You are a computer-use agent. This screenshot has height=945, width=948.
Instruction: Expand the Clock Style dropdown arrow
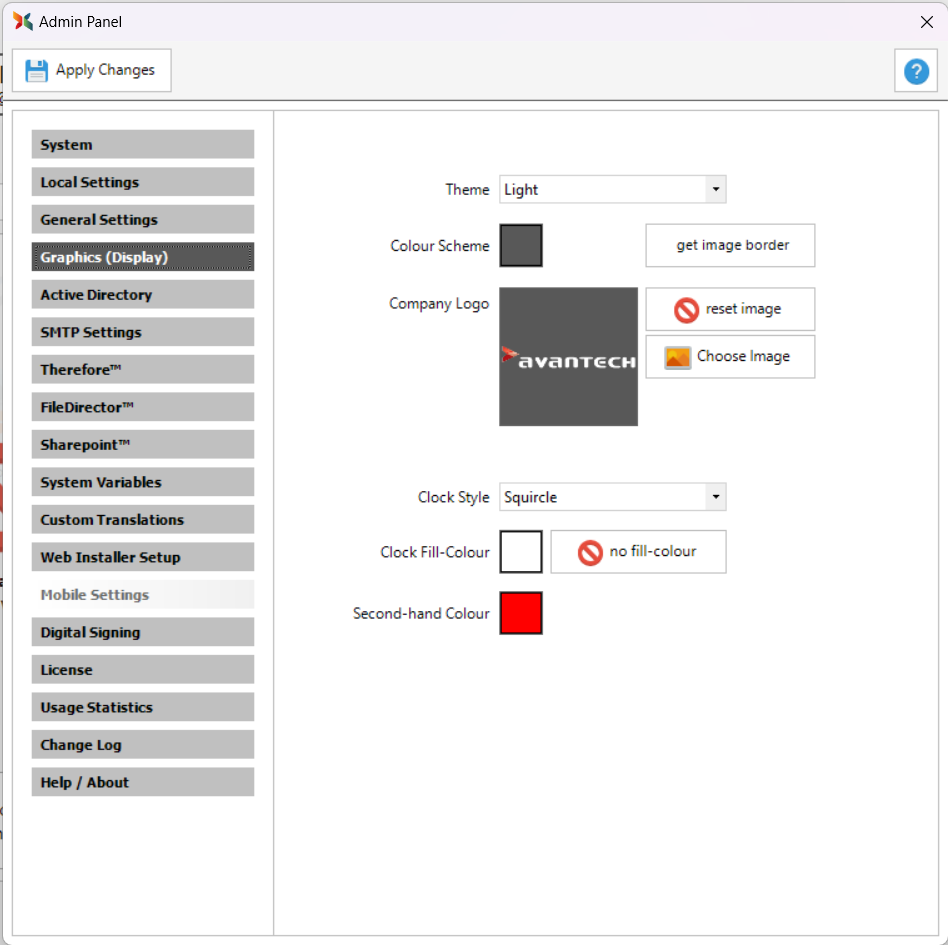click(715, 497)
